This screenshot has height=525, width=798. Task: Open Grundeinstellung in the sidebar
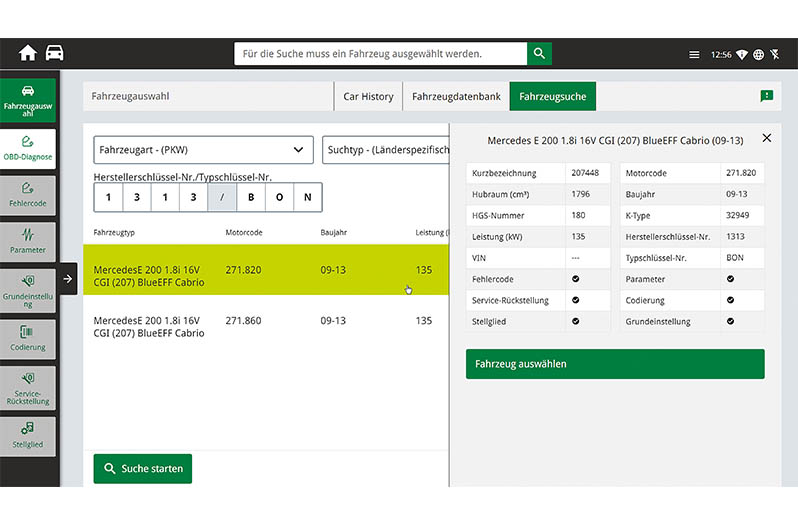28,290
